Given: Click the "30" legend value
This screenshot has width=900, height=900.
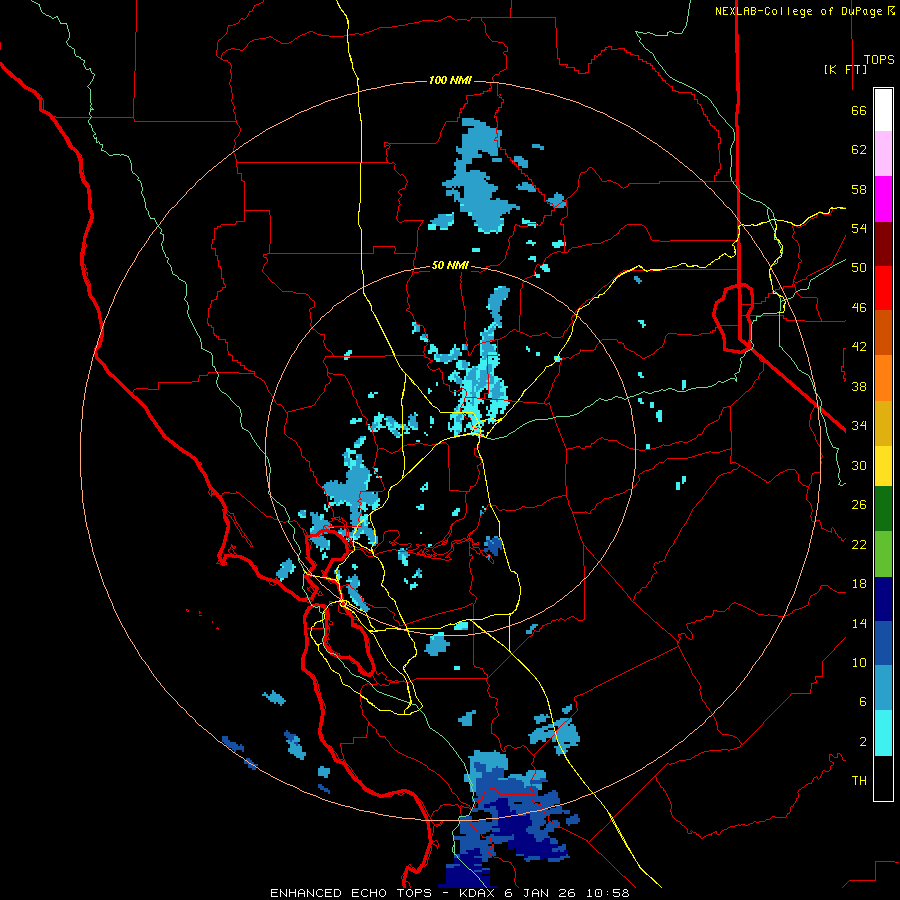Looking at the screenshot, I should [859, 465].
